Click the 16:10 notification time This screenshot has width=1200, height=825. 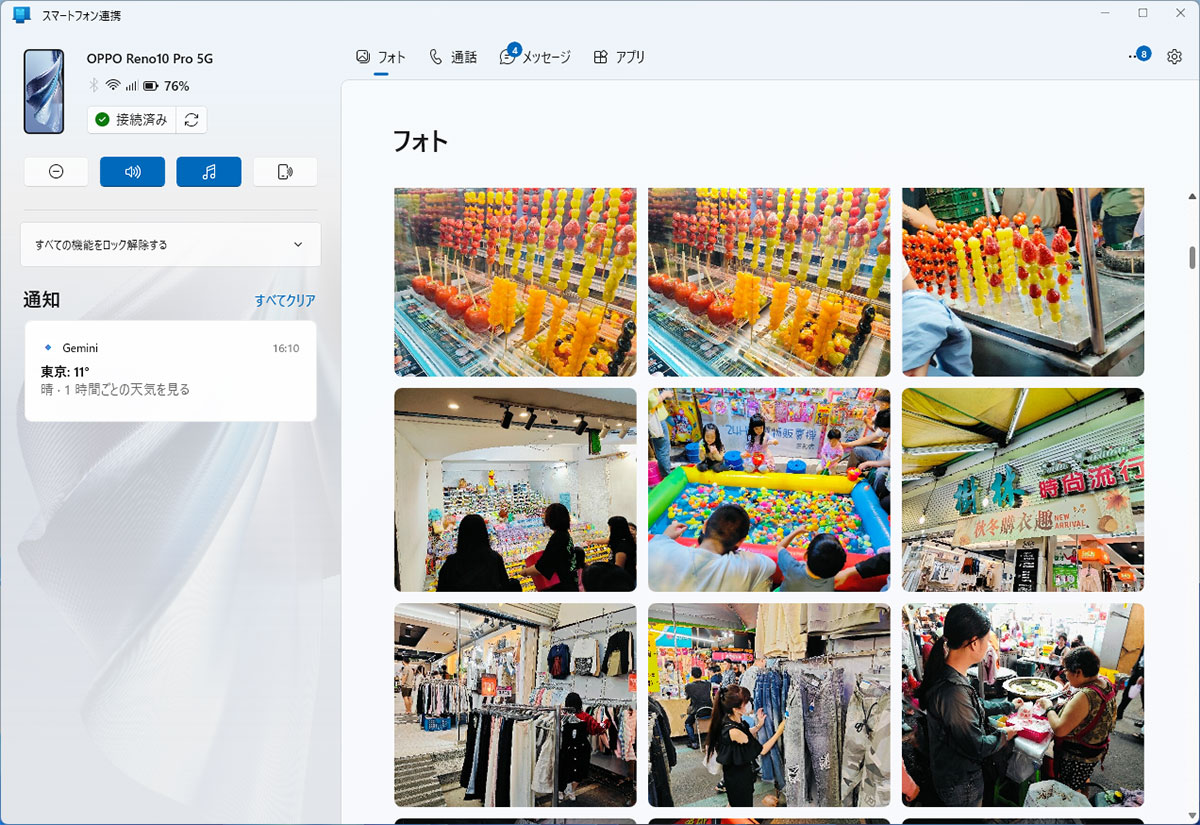[286, 348]
